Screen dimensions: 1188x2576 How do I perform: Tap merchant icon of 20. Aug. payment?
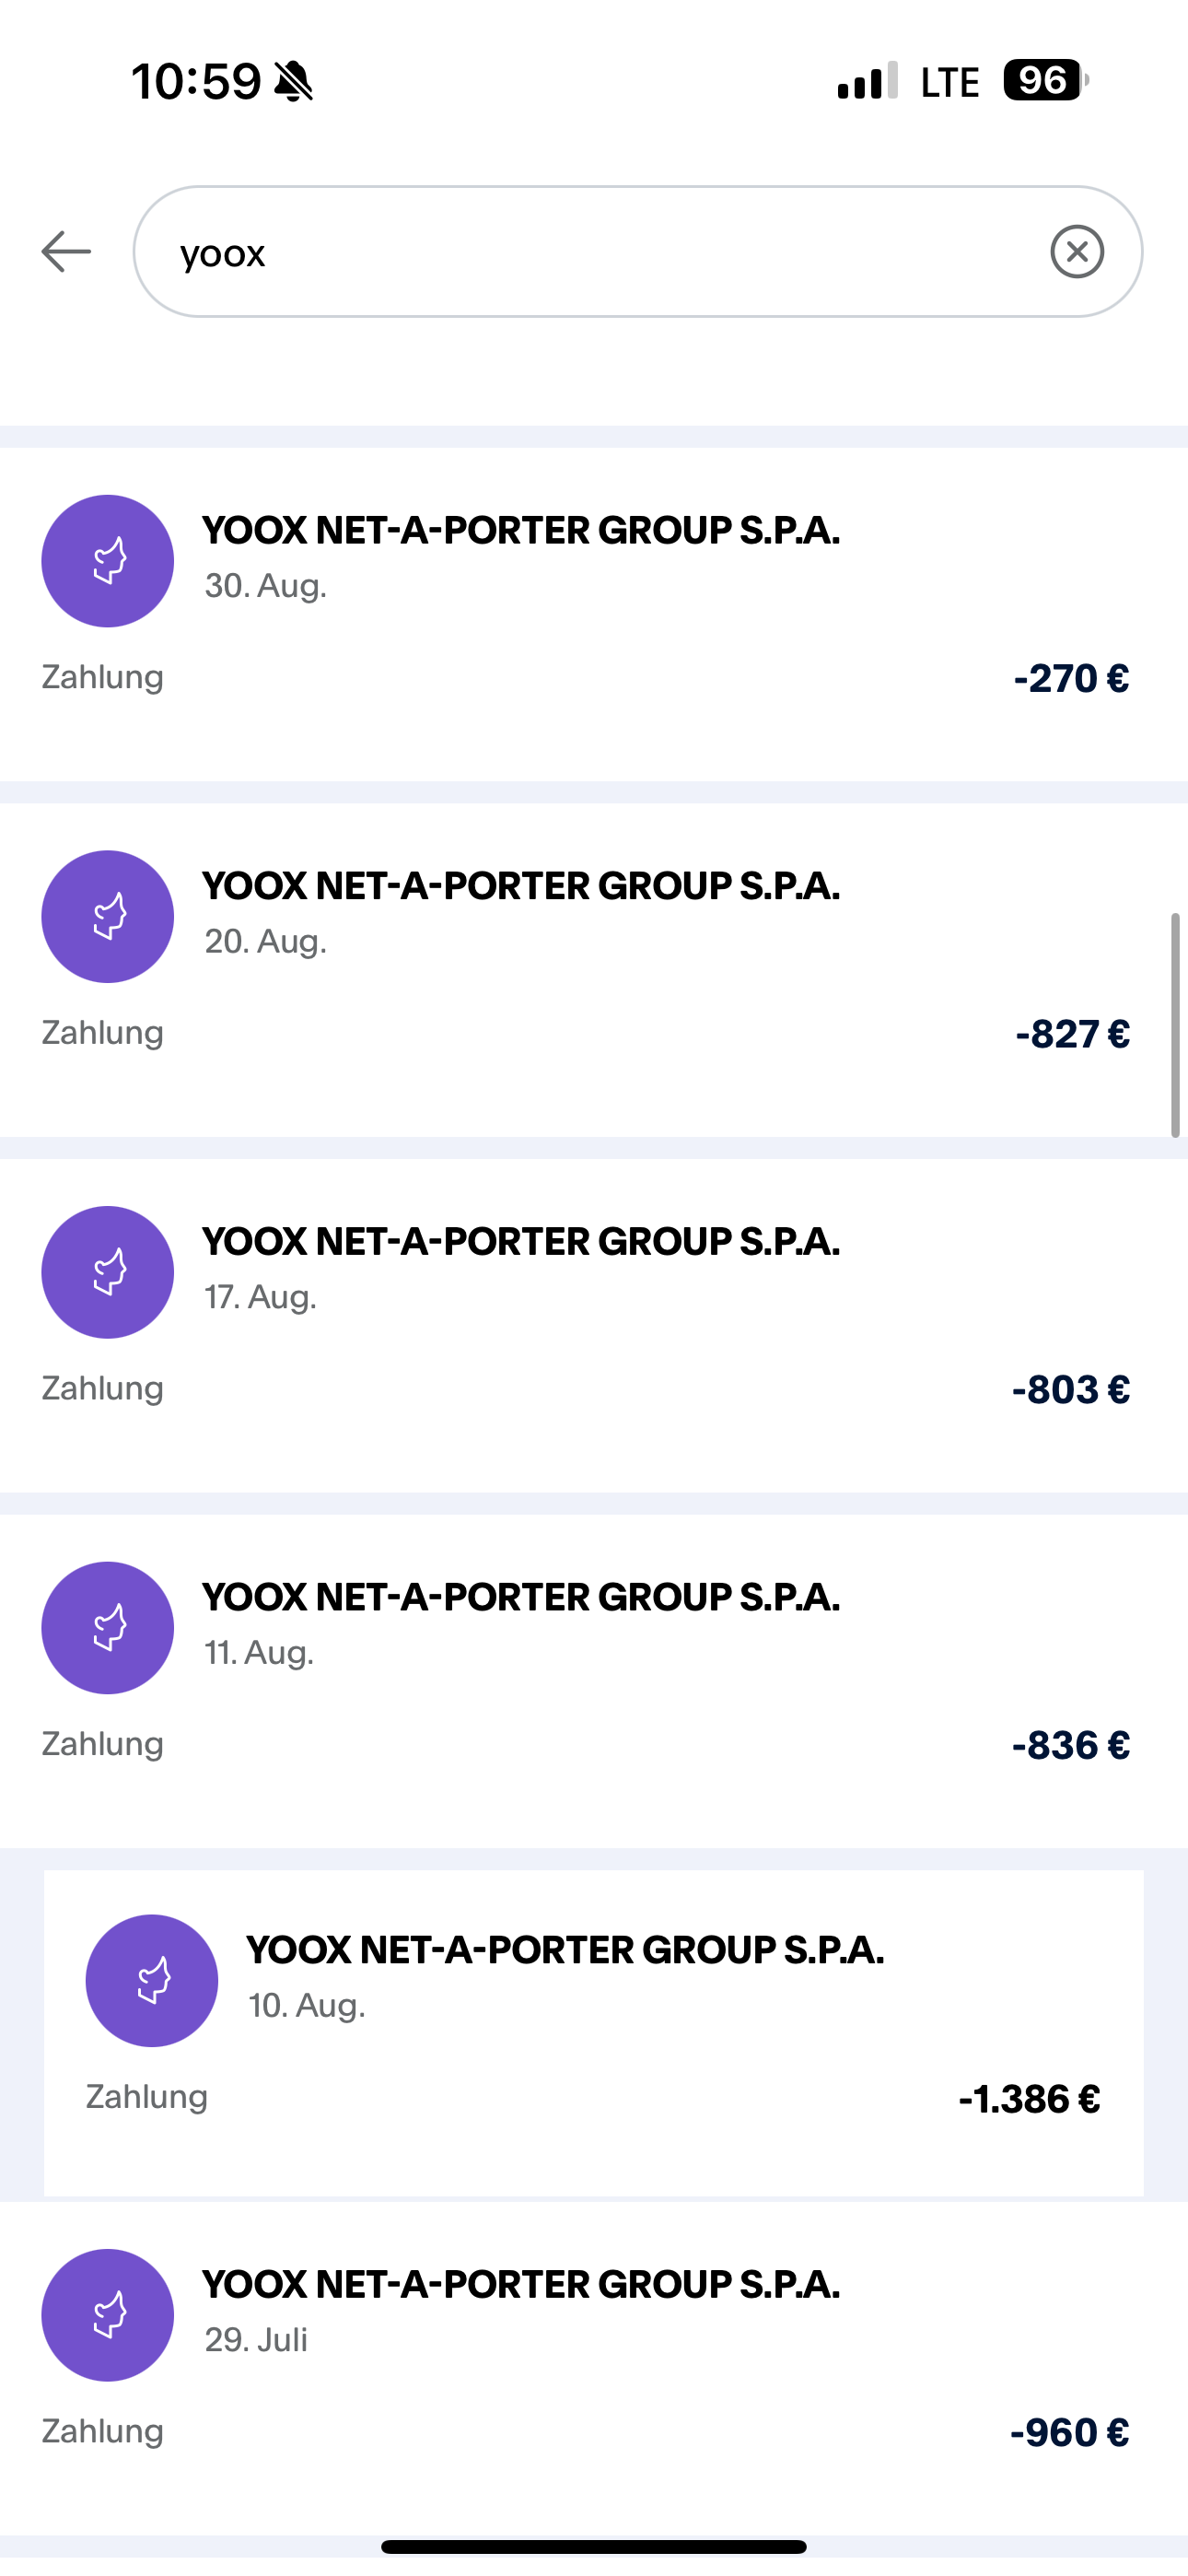(108, 917)
